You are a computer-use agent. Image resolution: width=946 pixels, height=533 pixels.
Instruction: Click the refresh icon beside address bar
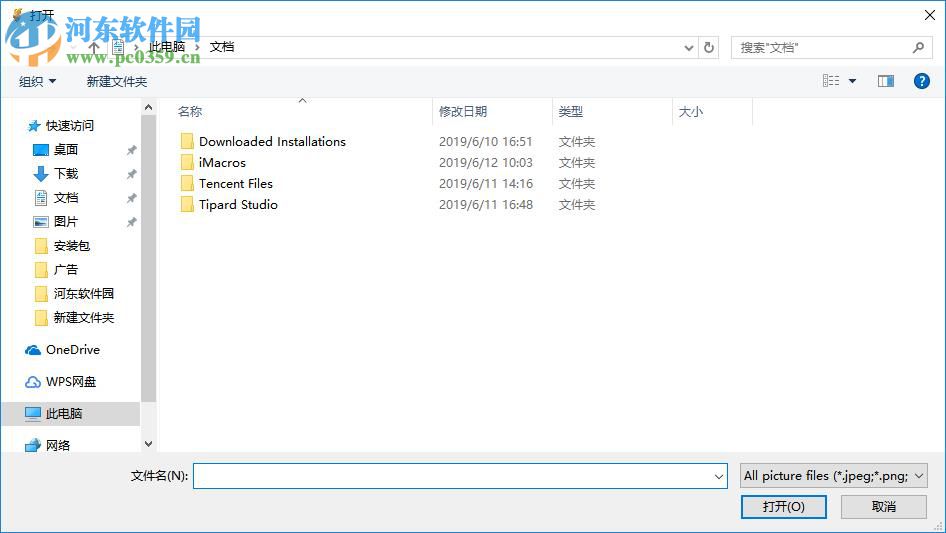[x=709, y=47]
